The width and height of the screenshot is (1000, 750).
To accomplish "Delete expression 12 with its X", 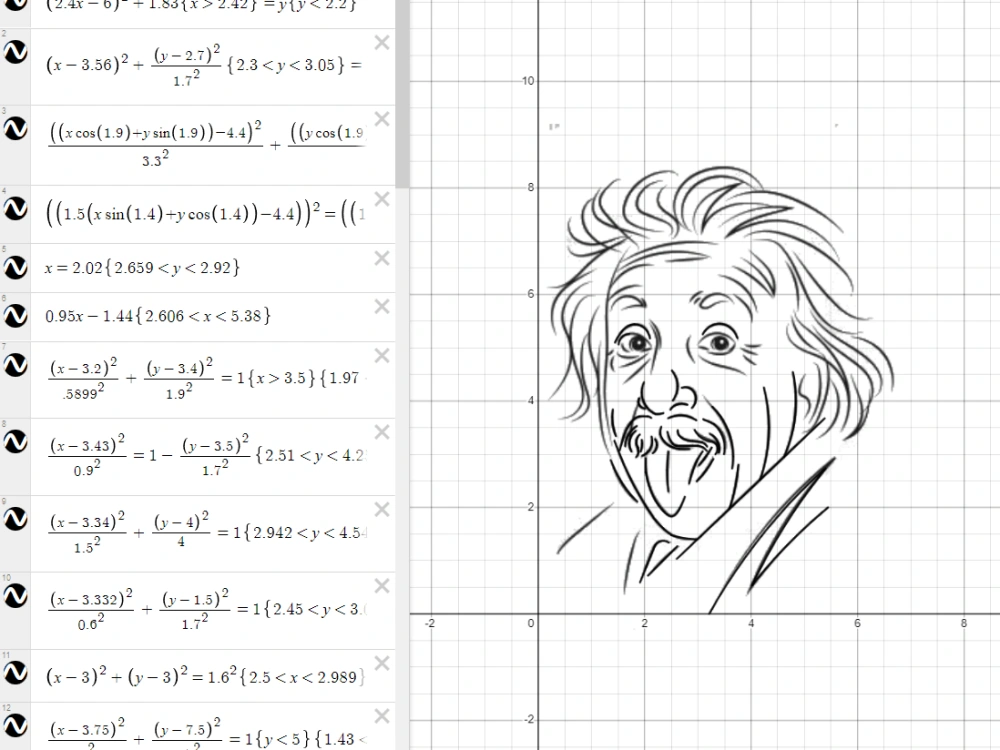I will [x=382, y=716].
